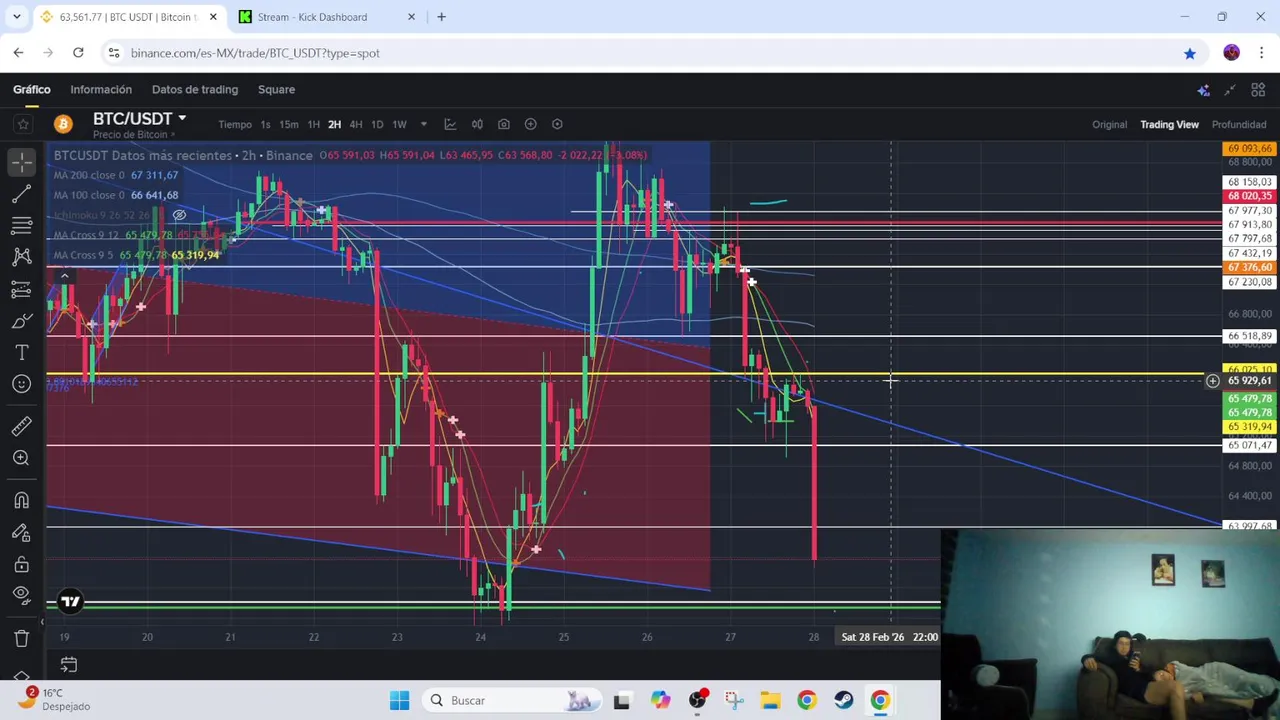Collapse the indicator legend chevron
Viewport: 1280px width, 720px height.
click(x=64, y=275)
